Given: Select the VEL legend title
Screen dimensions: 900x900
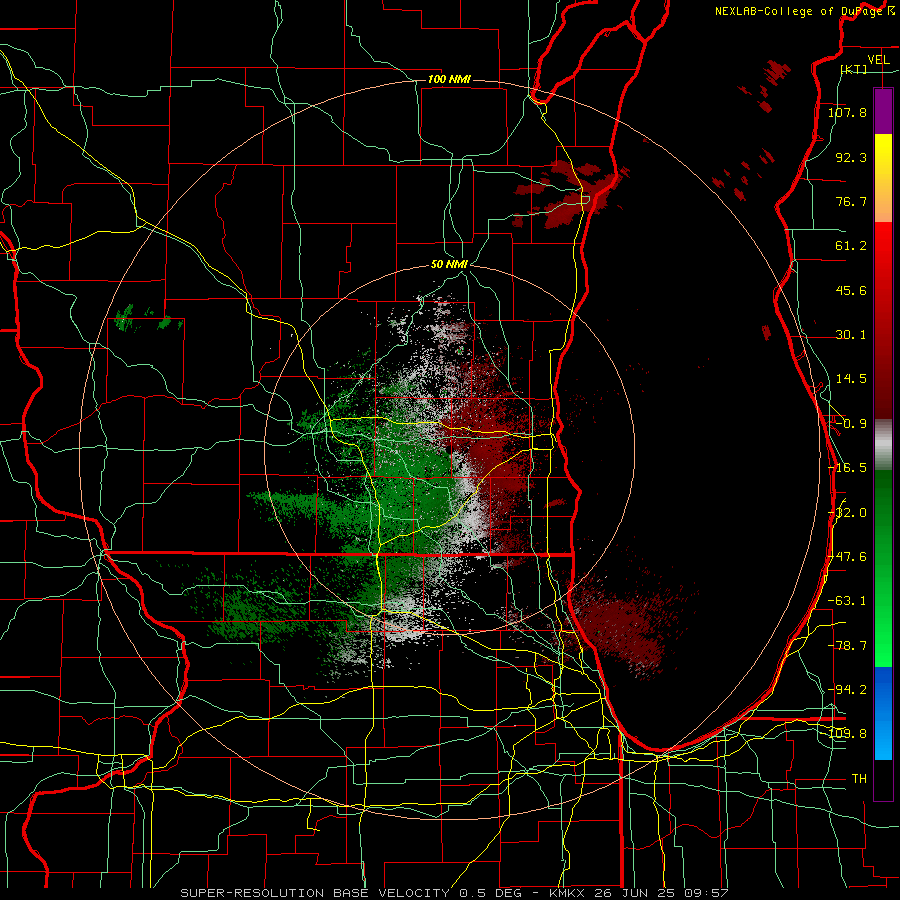Looking at the screenshot, I should coord(878,60).
